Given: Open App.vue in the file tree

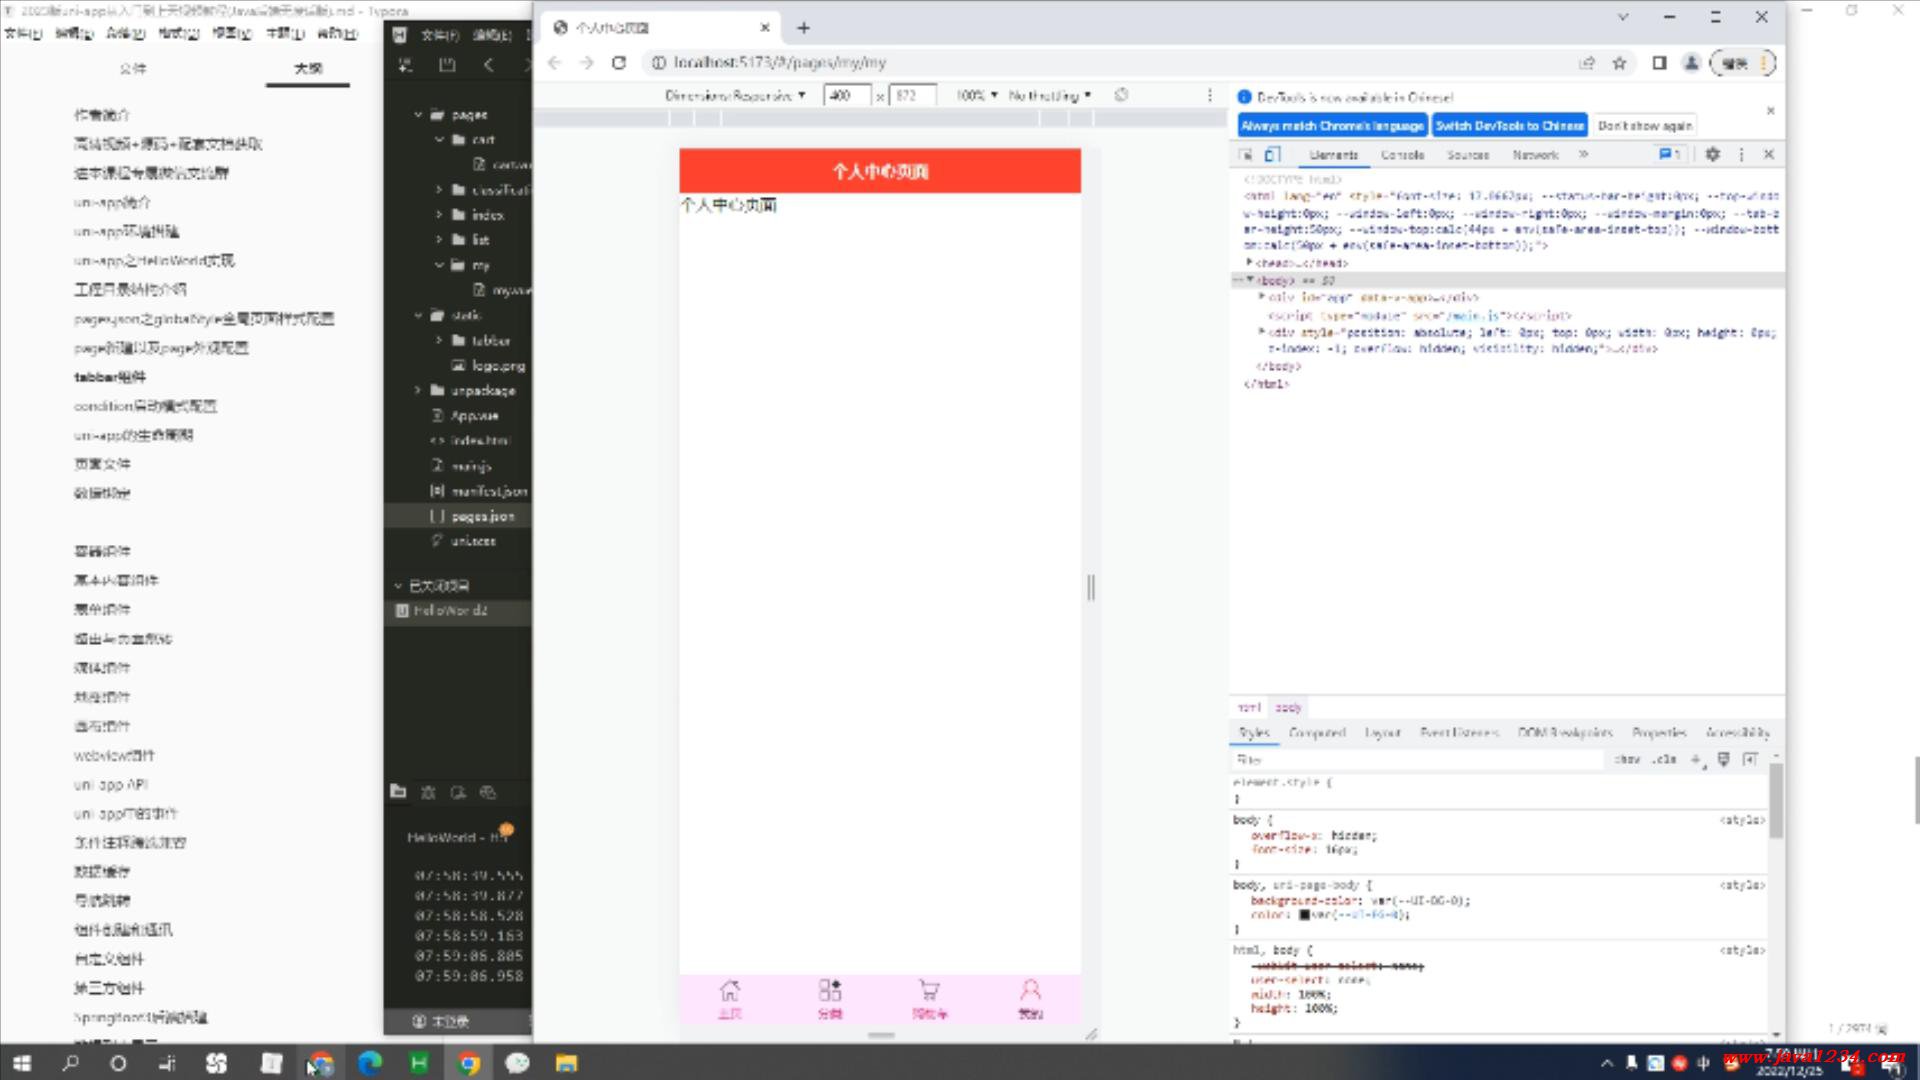Looking at the screenshot, I should [x=474, y=416].
